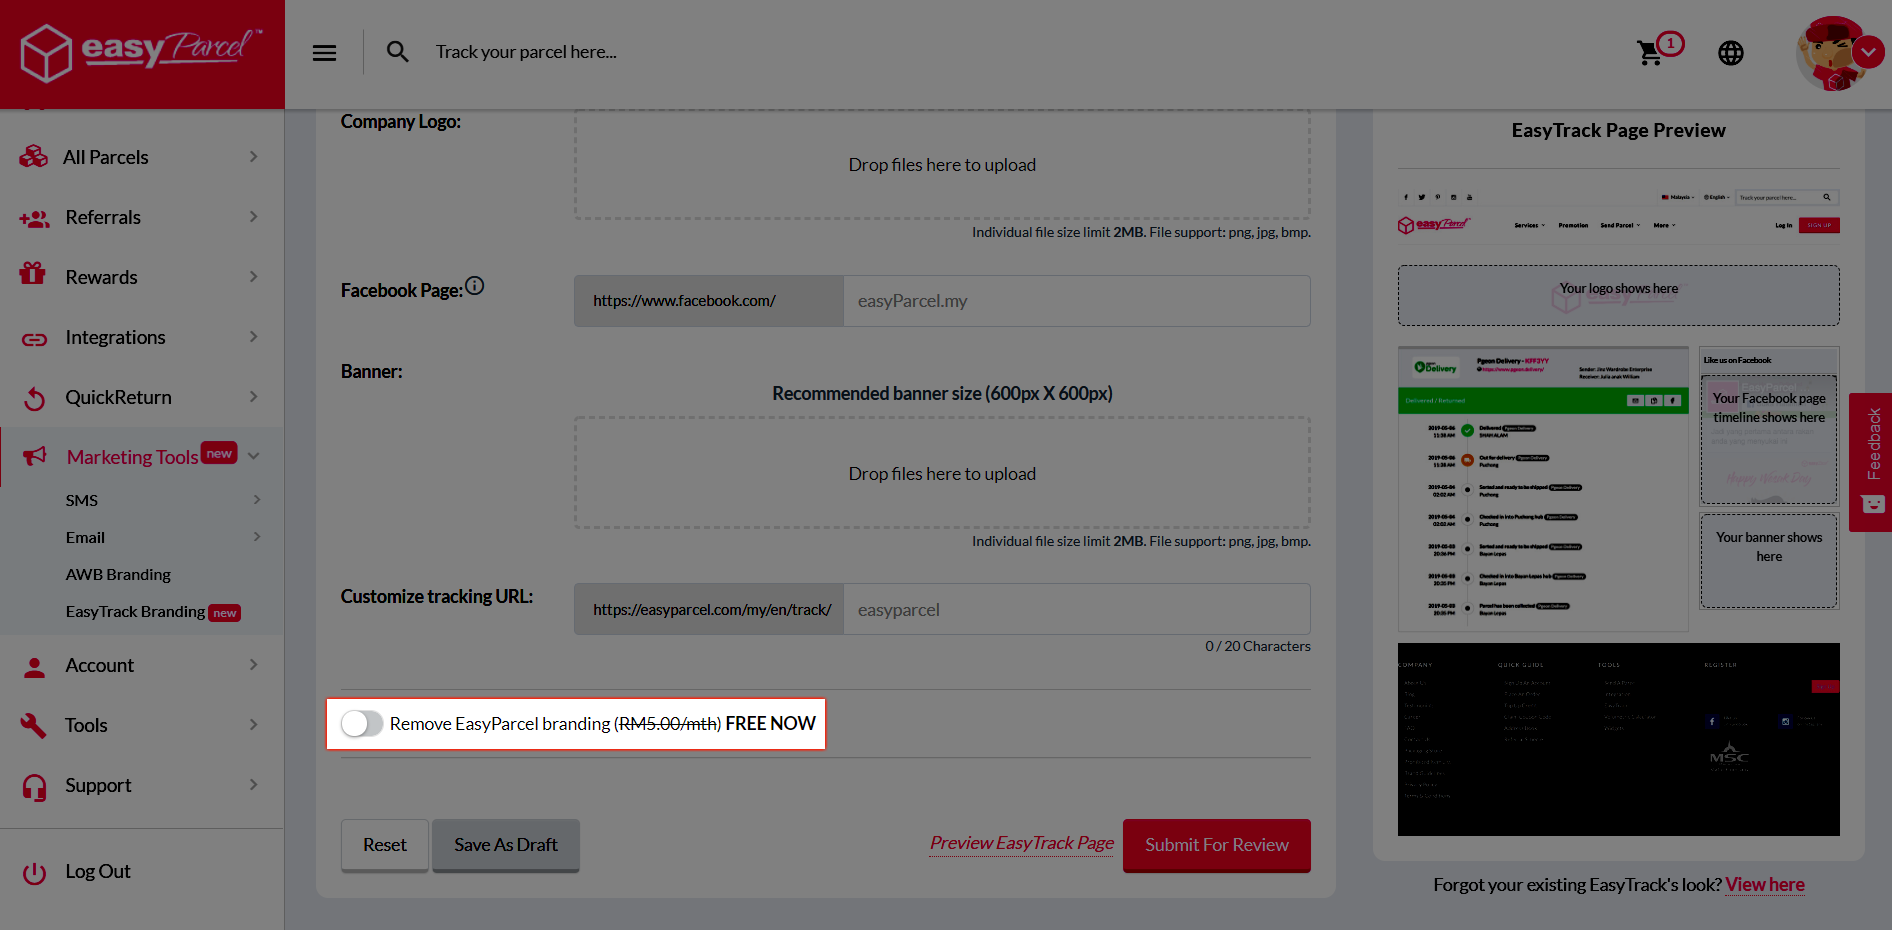Click the View here link at bottom right
Screen dimensions: 1892x930
point(1764,884)
